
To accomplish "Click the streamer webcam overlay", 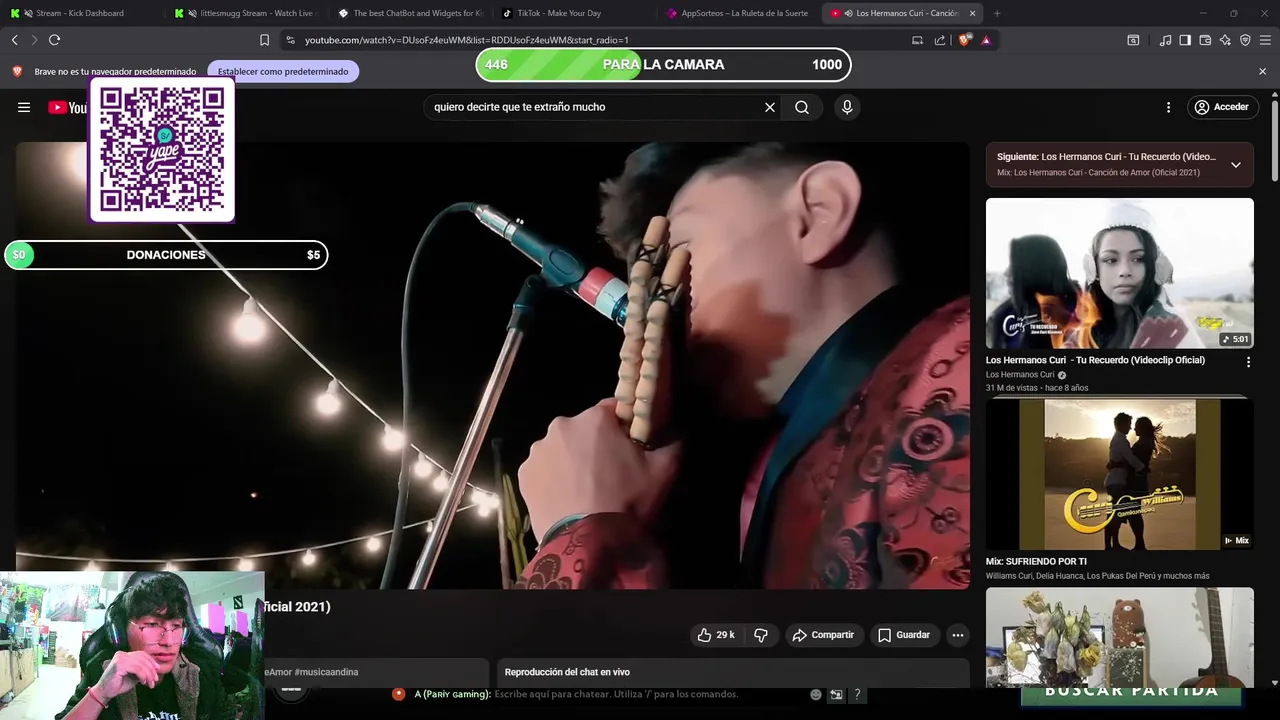I will tap(132, 646).
